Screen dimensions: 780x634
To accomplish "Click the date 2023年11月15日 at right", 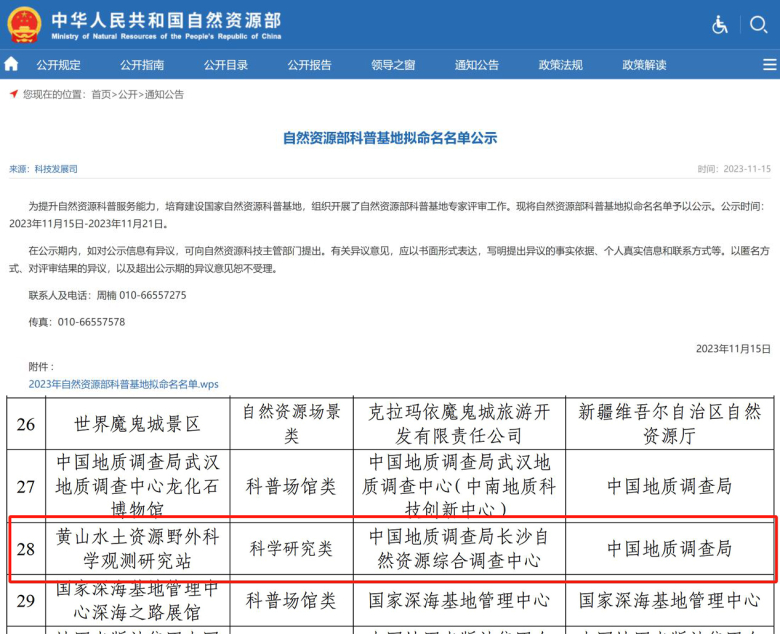I will pyautogui.click(x=733, y=349).
